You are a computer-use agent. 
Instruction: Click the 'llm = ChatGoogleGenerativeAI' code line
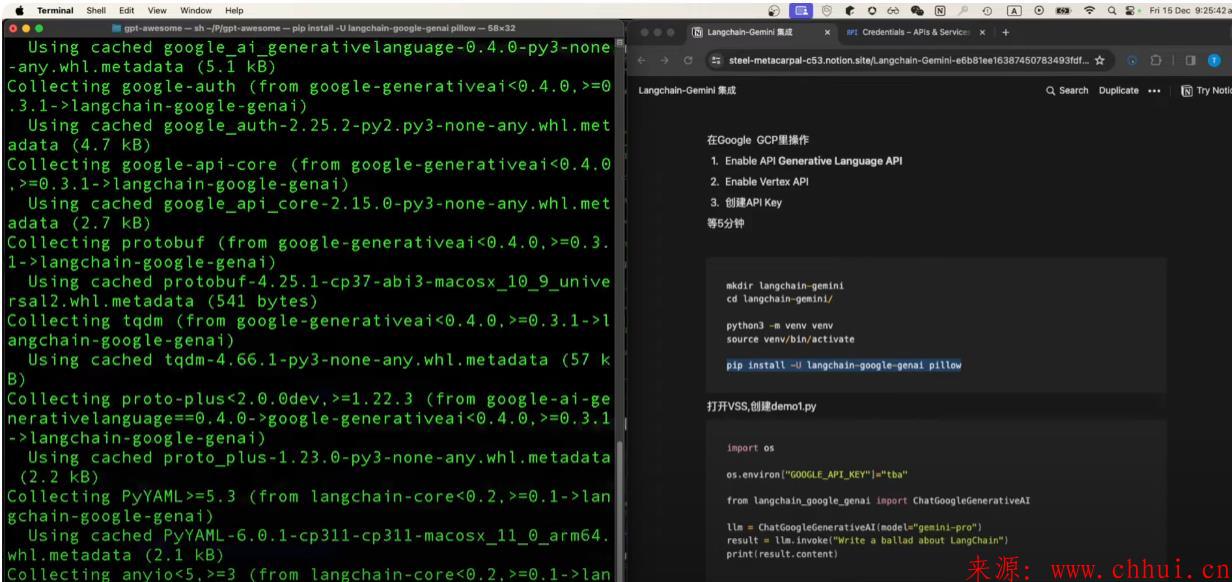854,527
